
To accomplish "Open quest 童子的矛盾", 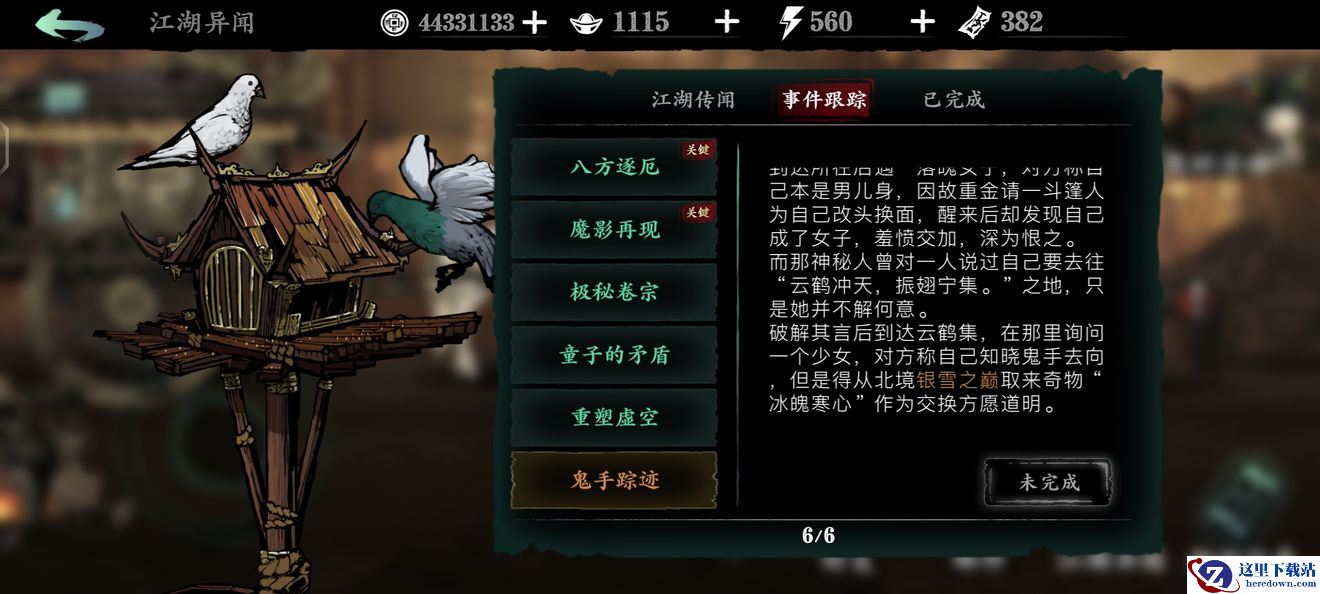I will (614, 355).
